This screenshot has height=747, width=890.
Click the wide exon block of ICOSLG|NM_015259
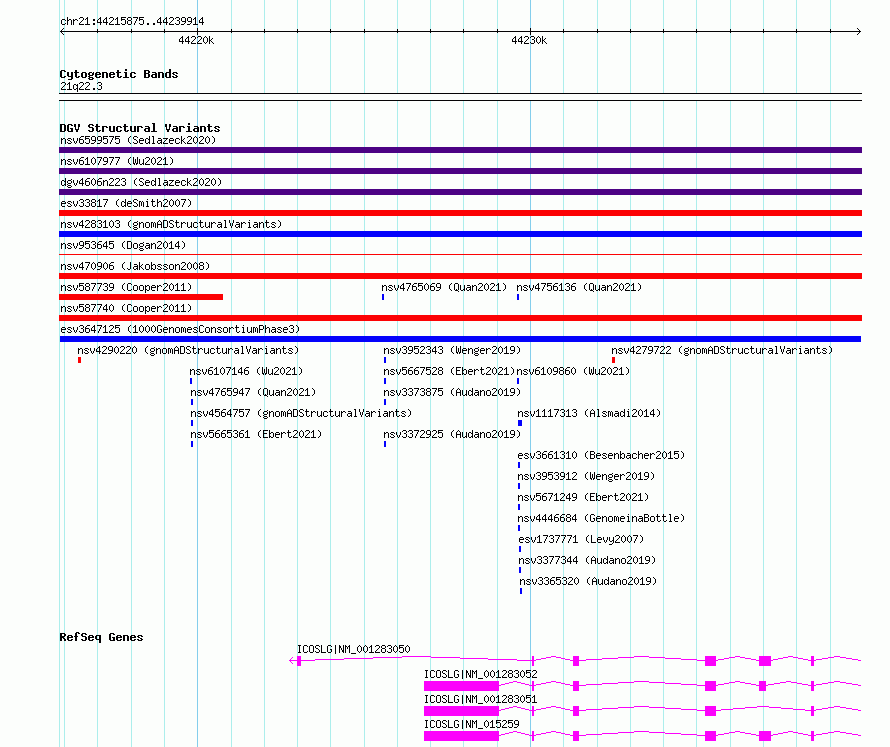tap(461, 736)
